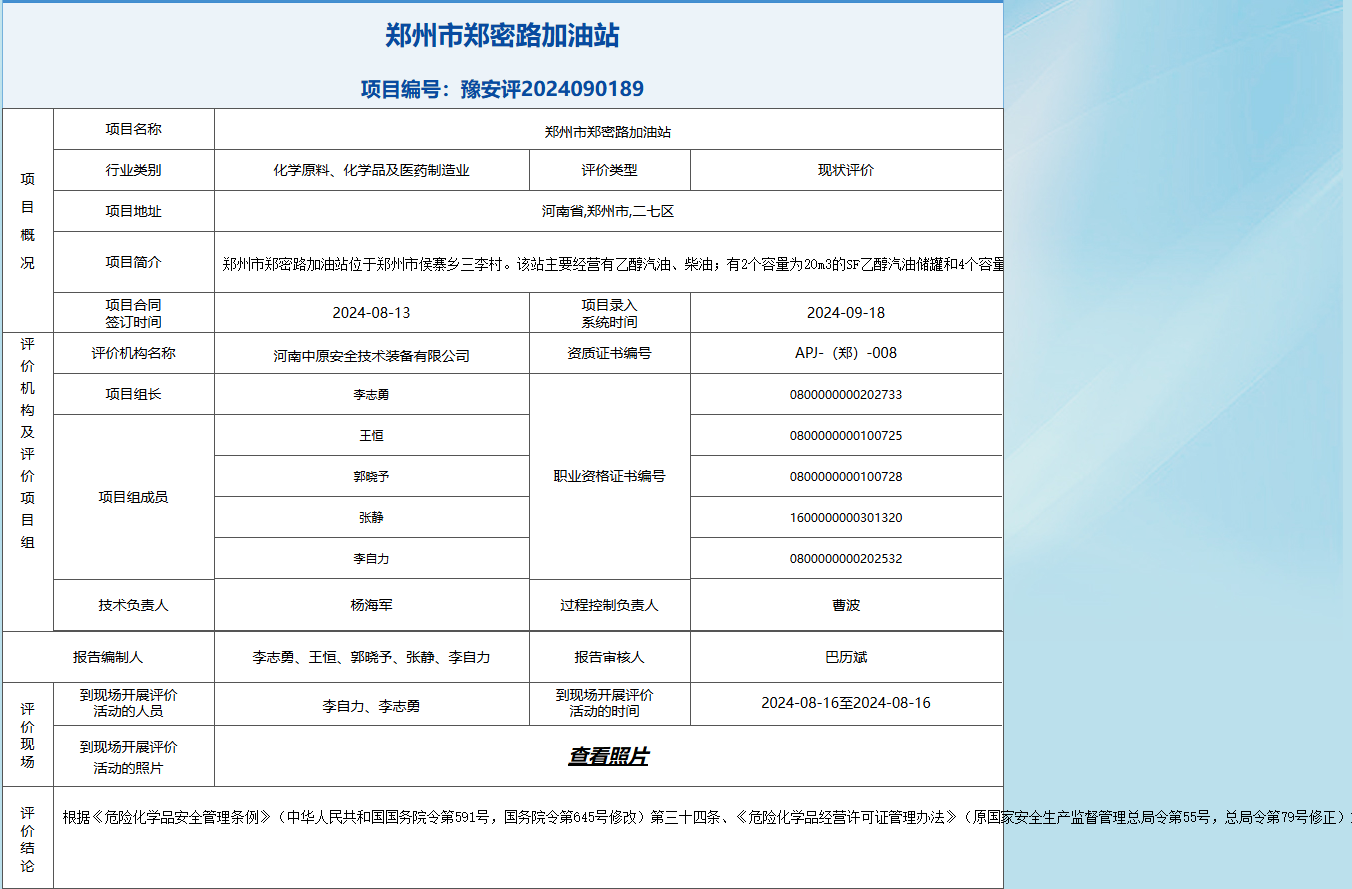The height and width of the screenshot is (889, 1352).
Task: Click the 项目组成员 label cell
Action: 133,497
